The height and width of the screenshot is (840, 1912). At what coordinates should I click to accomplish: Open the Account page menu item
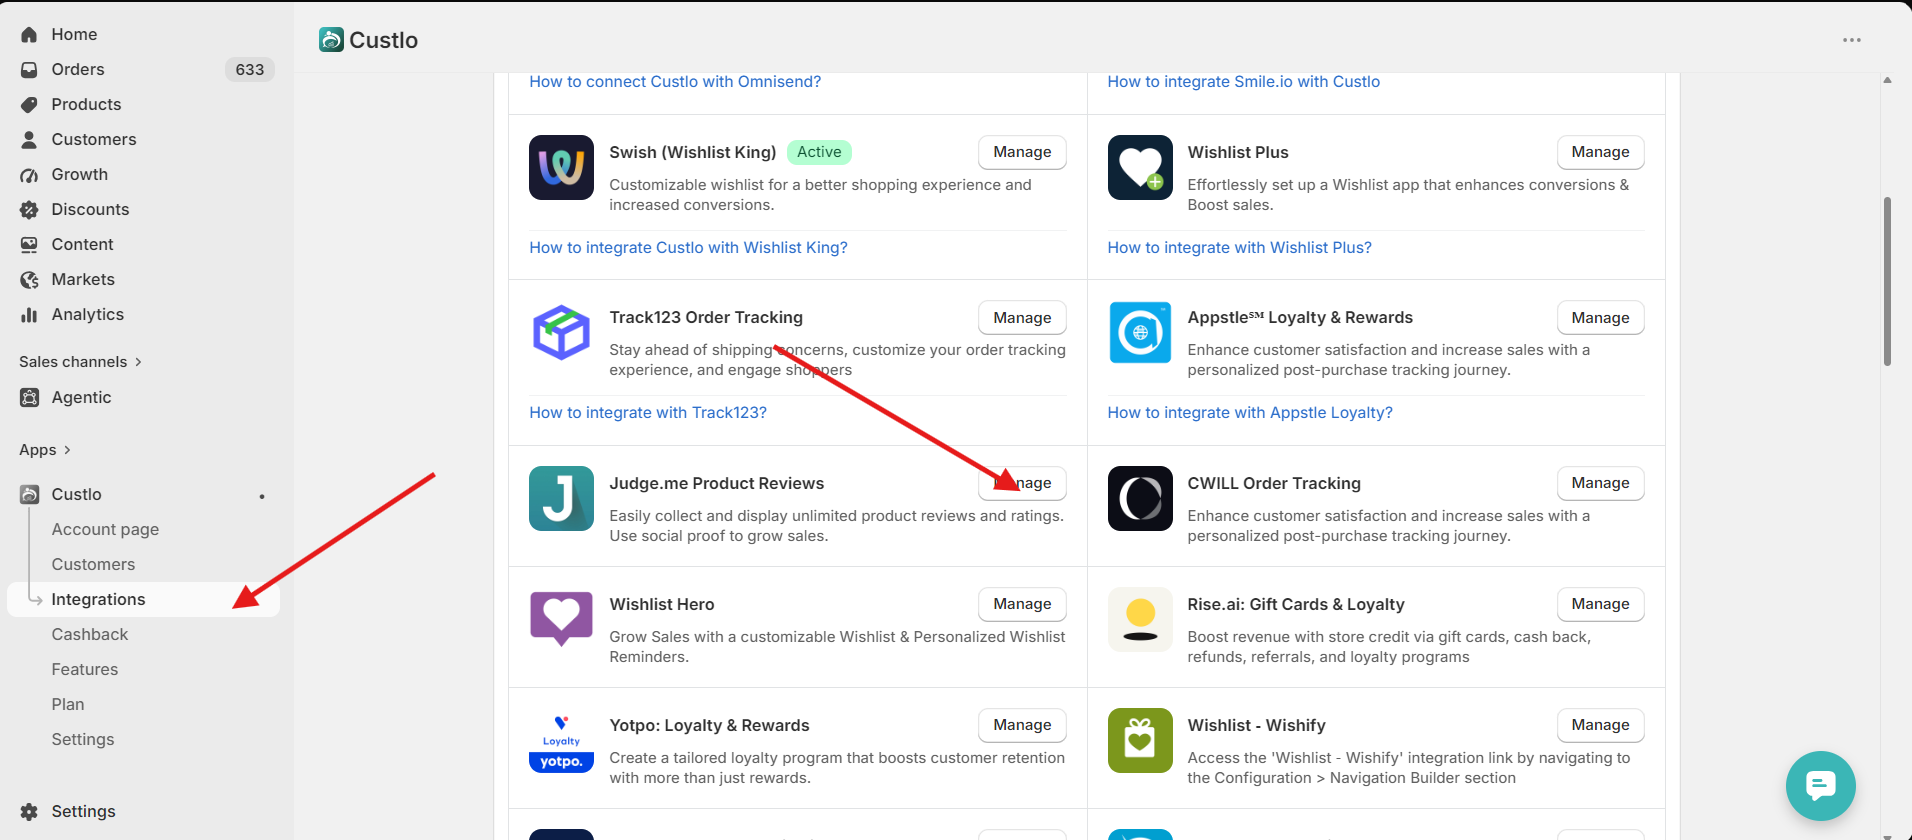tap(105, 530)
